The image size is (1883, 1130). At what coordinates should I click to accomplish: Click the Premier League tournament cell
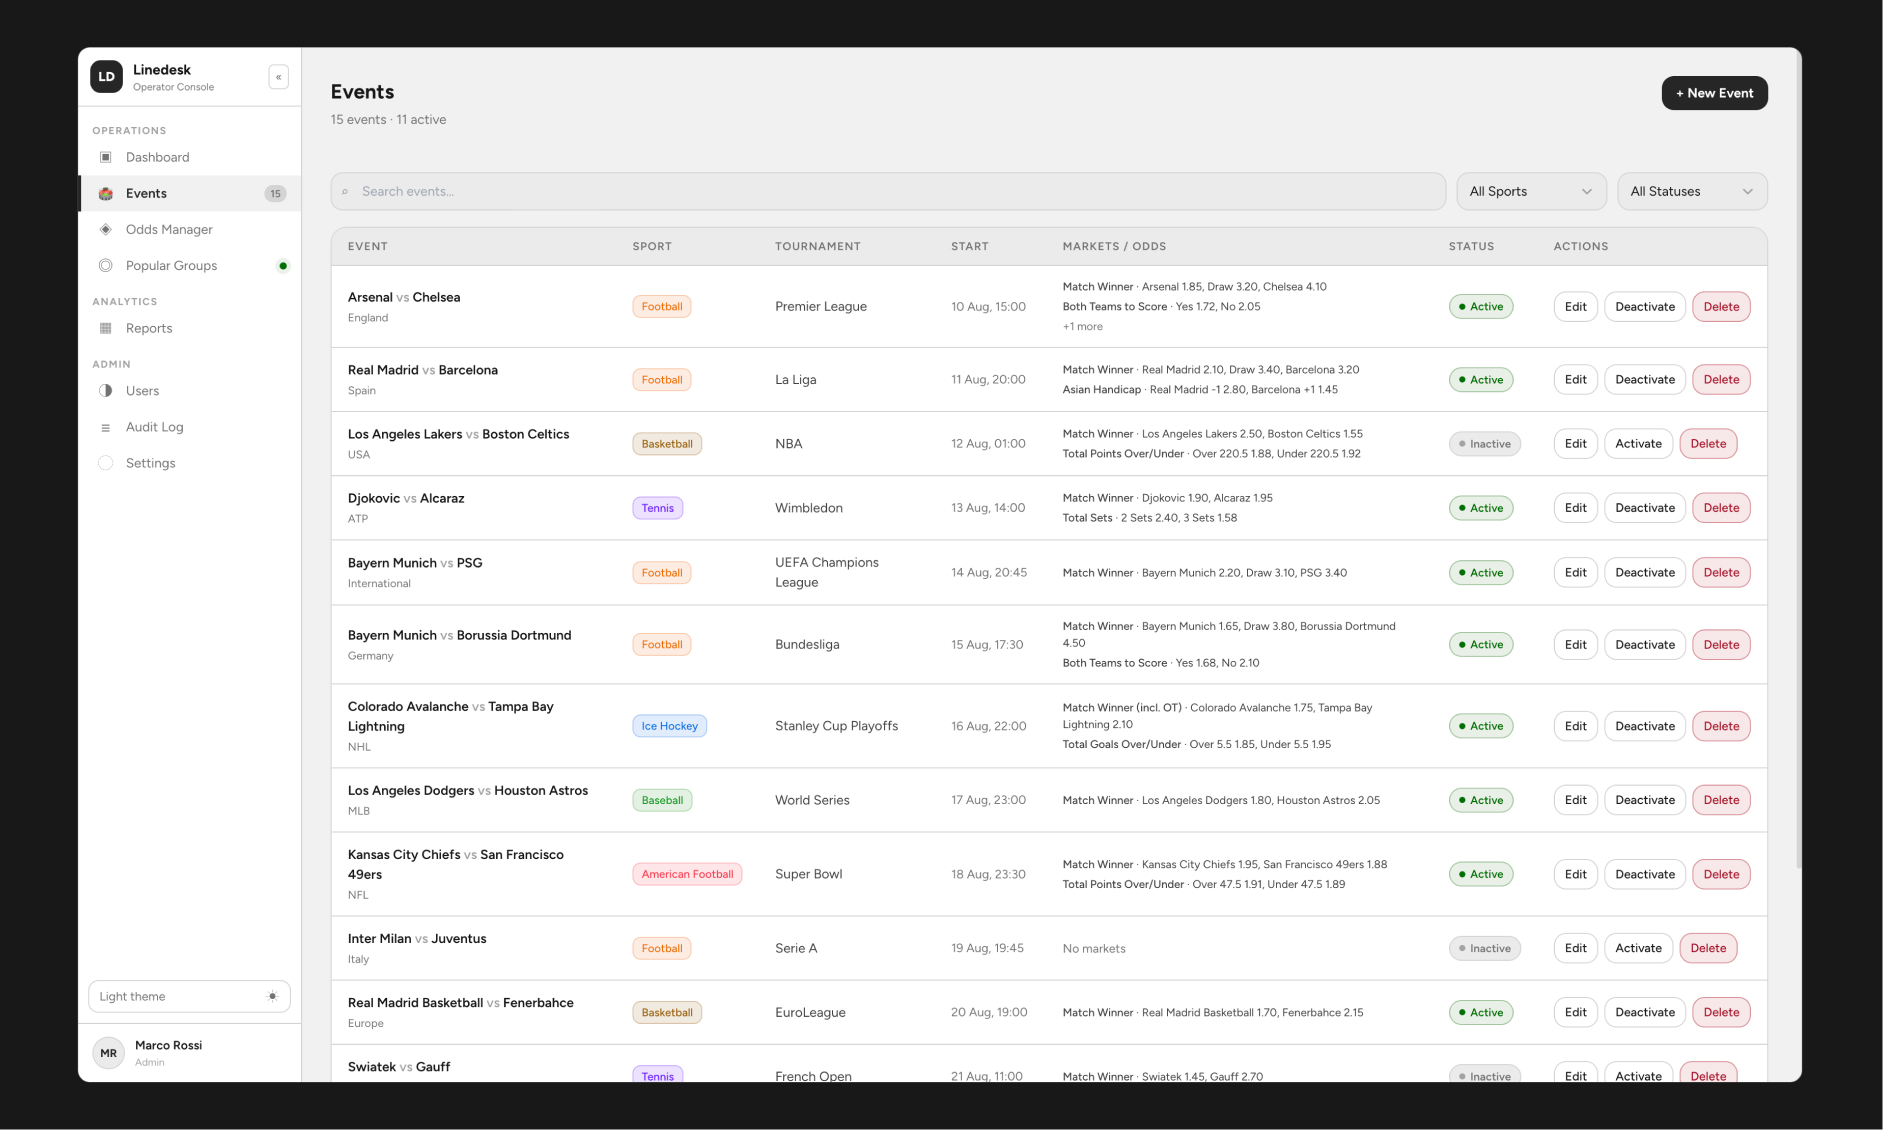(820, 307)
